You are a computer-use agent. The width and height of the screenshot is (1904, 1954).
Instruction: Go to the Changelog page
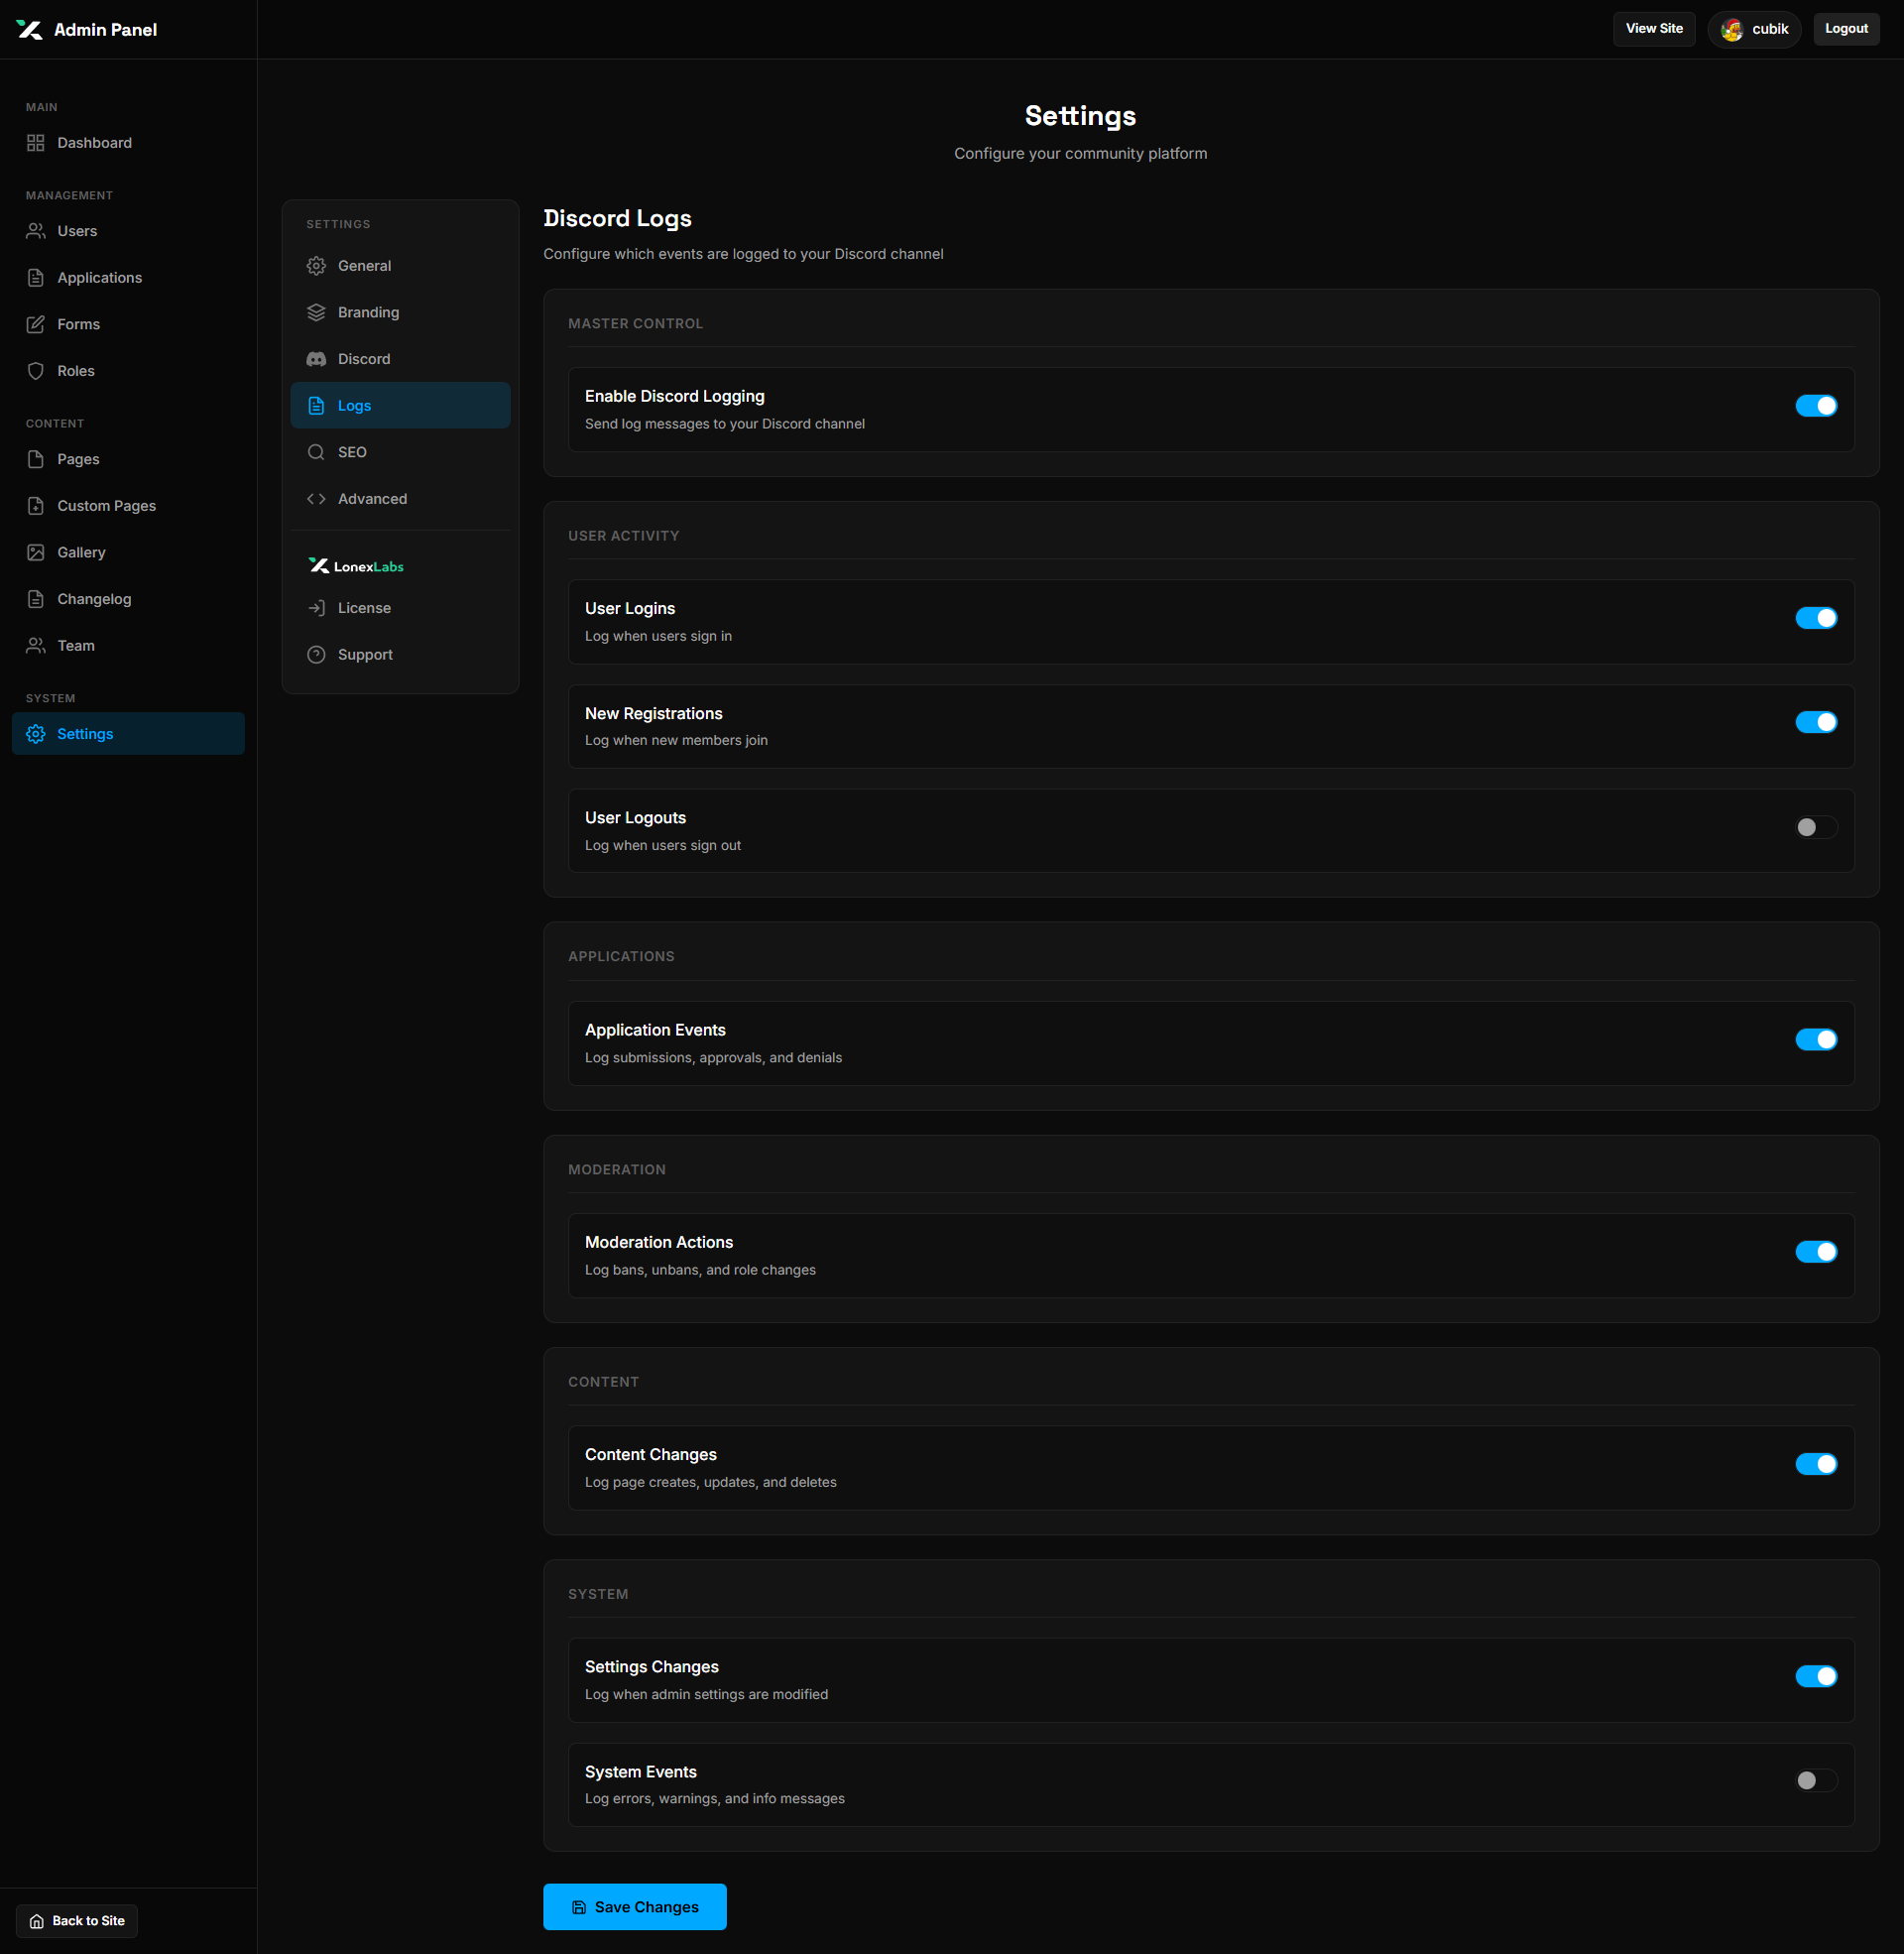tap(128, 599)
